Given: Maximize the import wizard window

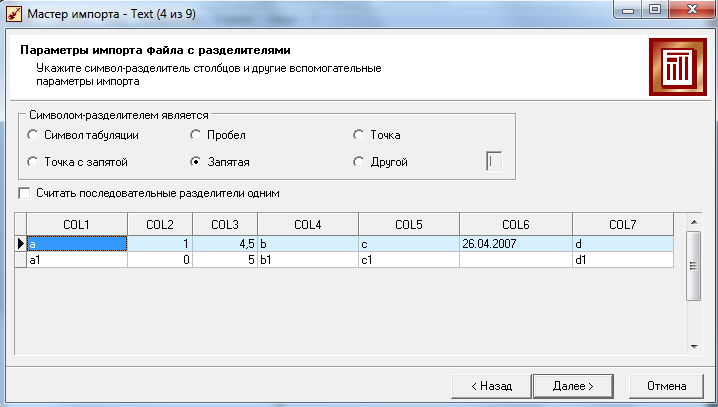Looking at the screenshot, I should click(x=655, y=10).
